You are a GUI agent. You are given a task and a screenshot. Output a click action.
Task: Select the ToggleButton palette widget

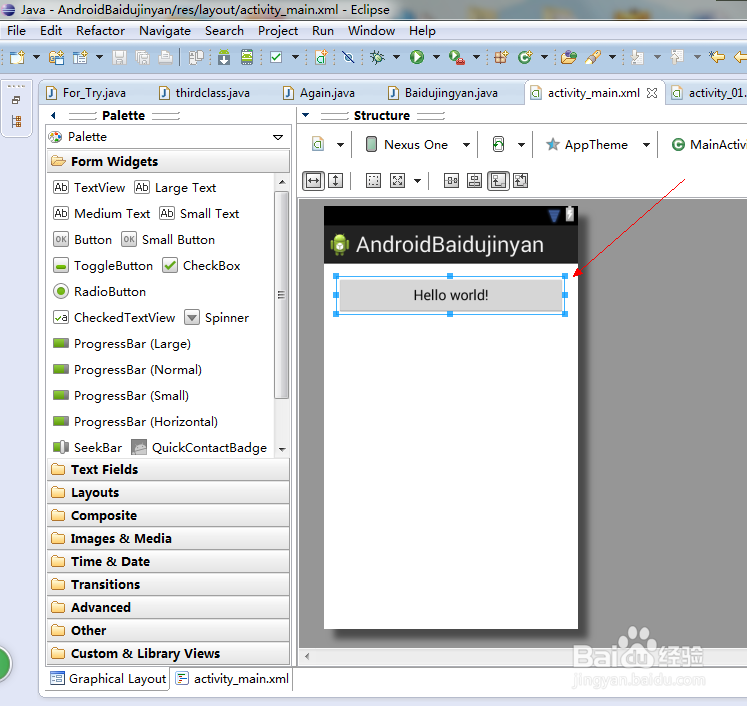(x=103, y=266)
